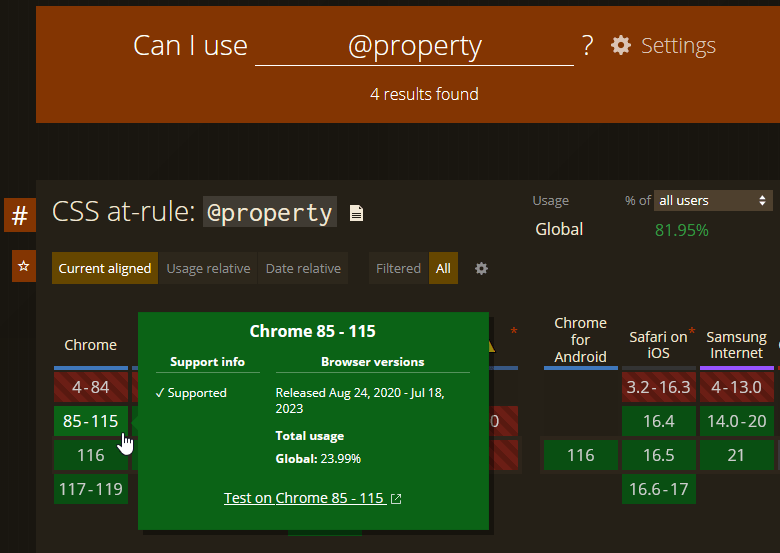Click the Settings gear icon in header
This screenshot has width=780, height=553.
[x=621, y=46]
